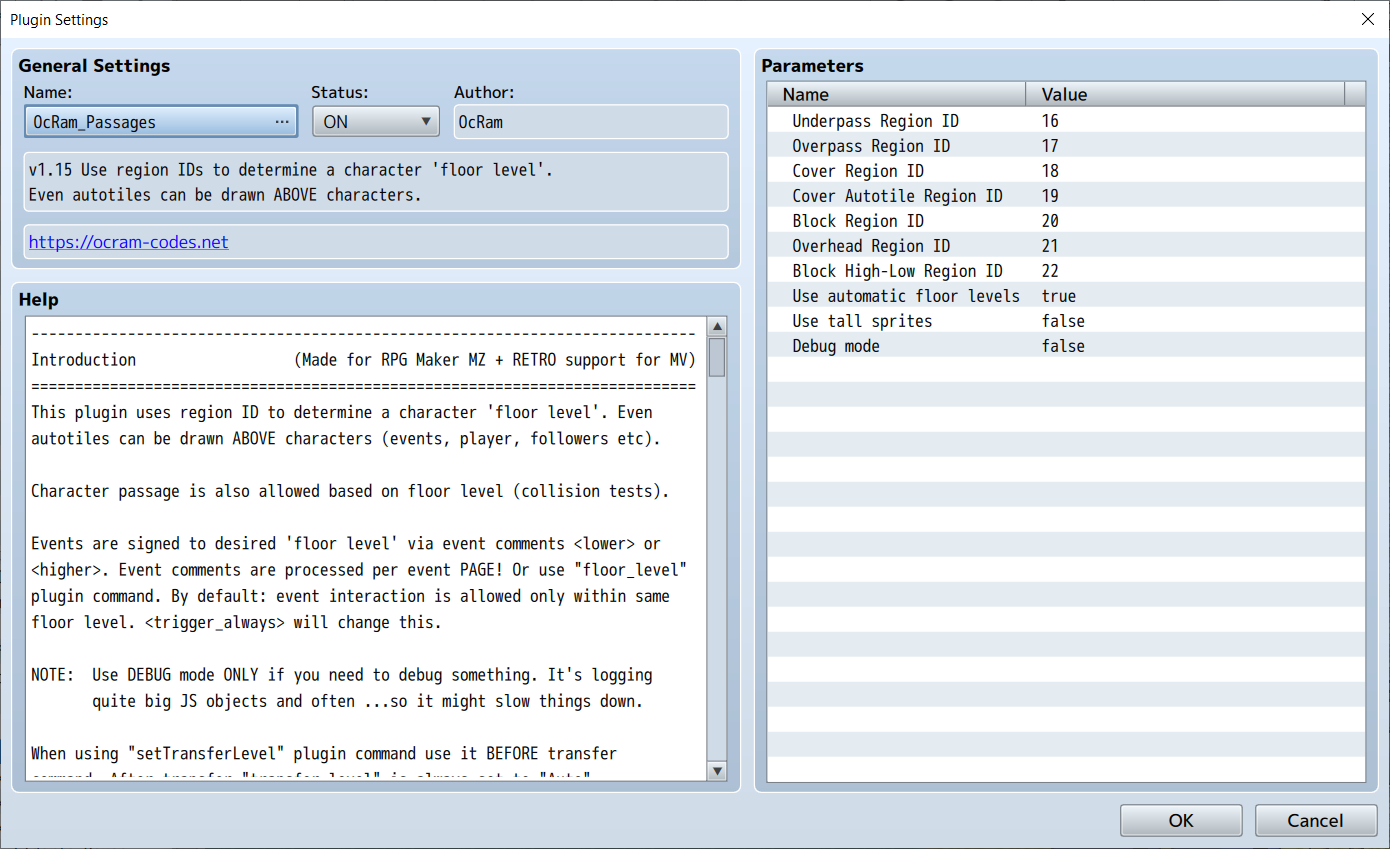
Task: Open the Status ON dropdown
Action: pos(376,122)
